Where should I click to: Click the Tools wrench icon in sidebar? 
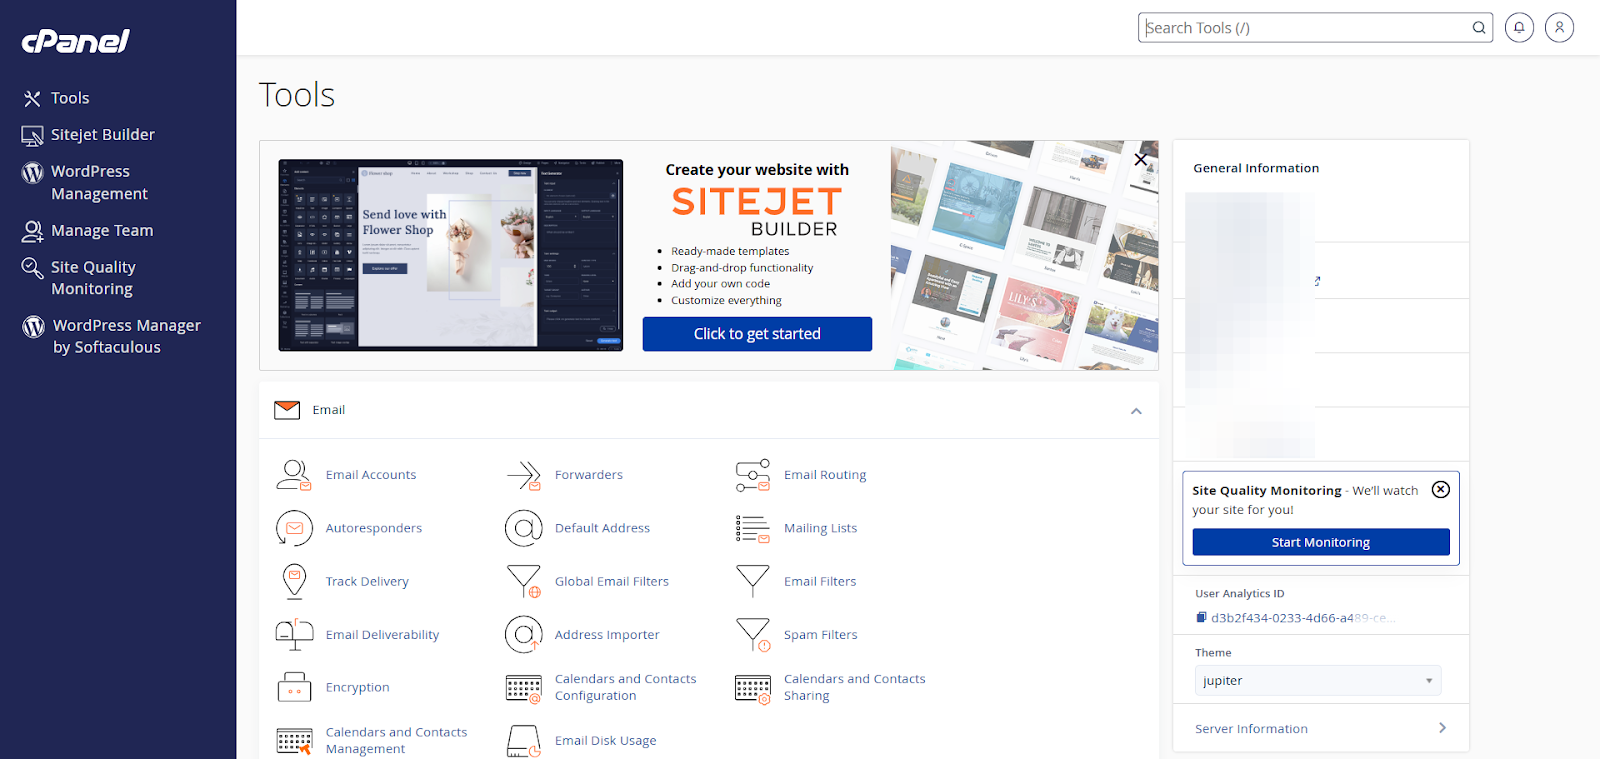[32, 98]
